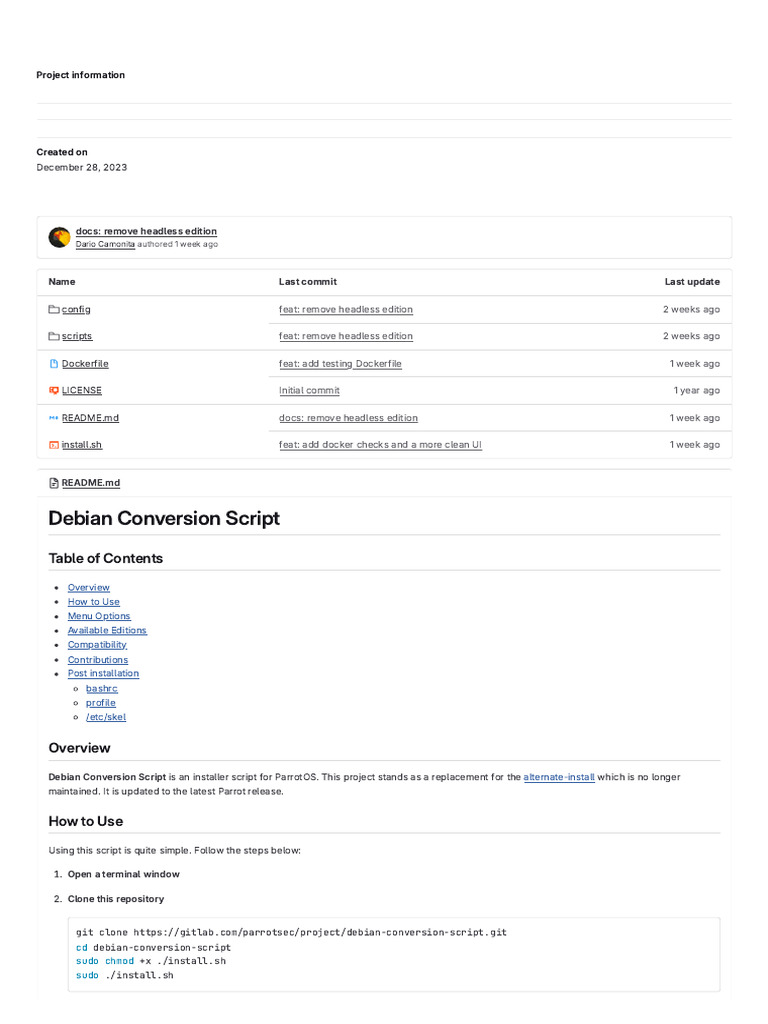The image size is (768, 1024).
Task: Jump to Available Editions section
Action: pos(107,631)
